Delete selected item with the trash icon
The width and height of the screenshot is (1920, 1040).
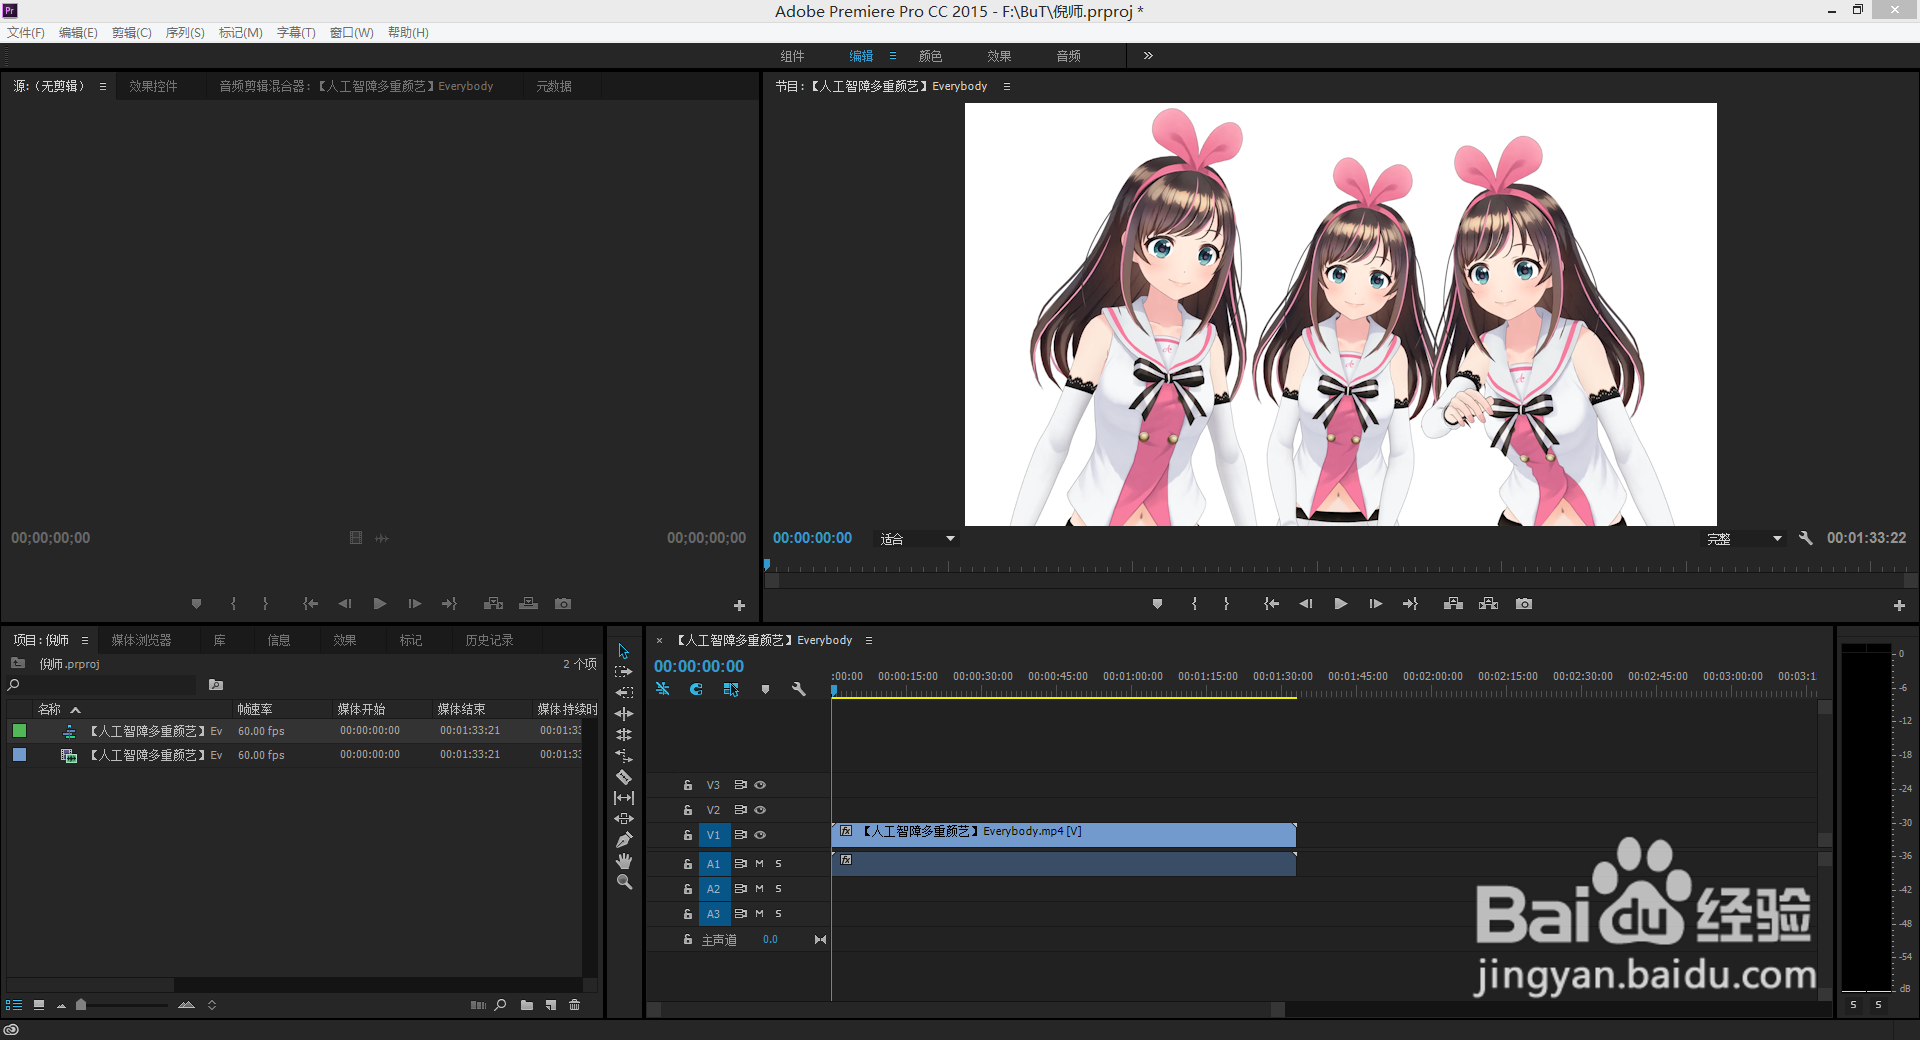(575, 1005)
